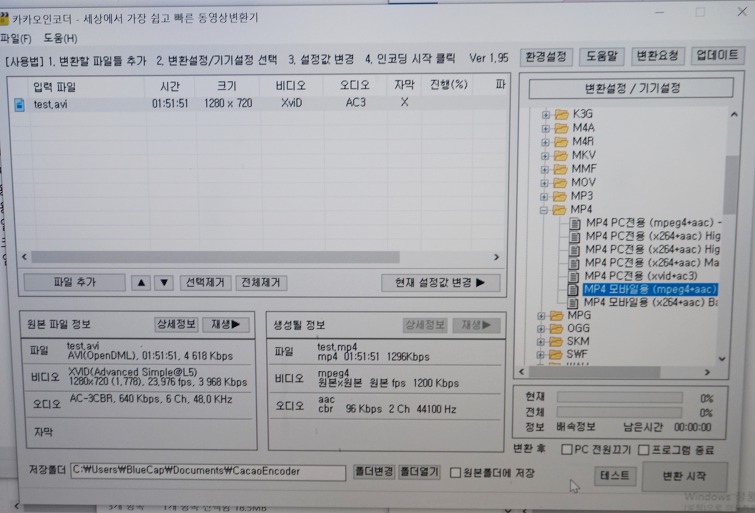Open 상세정보 for 원본 파일 정보
The image size is (755, 513).
coord(176,324)
